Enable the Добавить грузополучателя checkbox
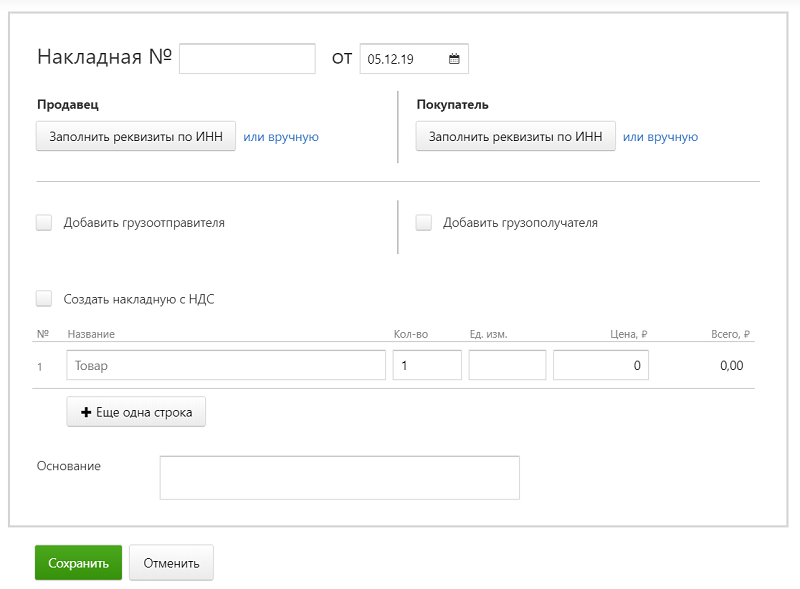800x589 pixels. (x=423, y=223)
